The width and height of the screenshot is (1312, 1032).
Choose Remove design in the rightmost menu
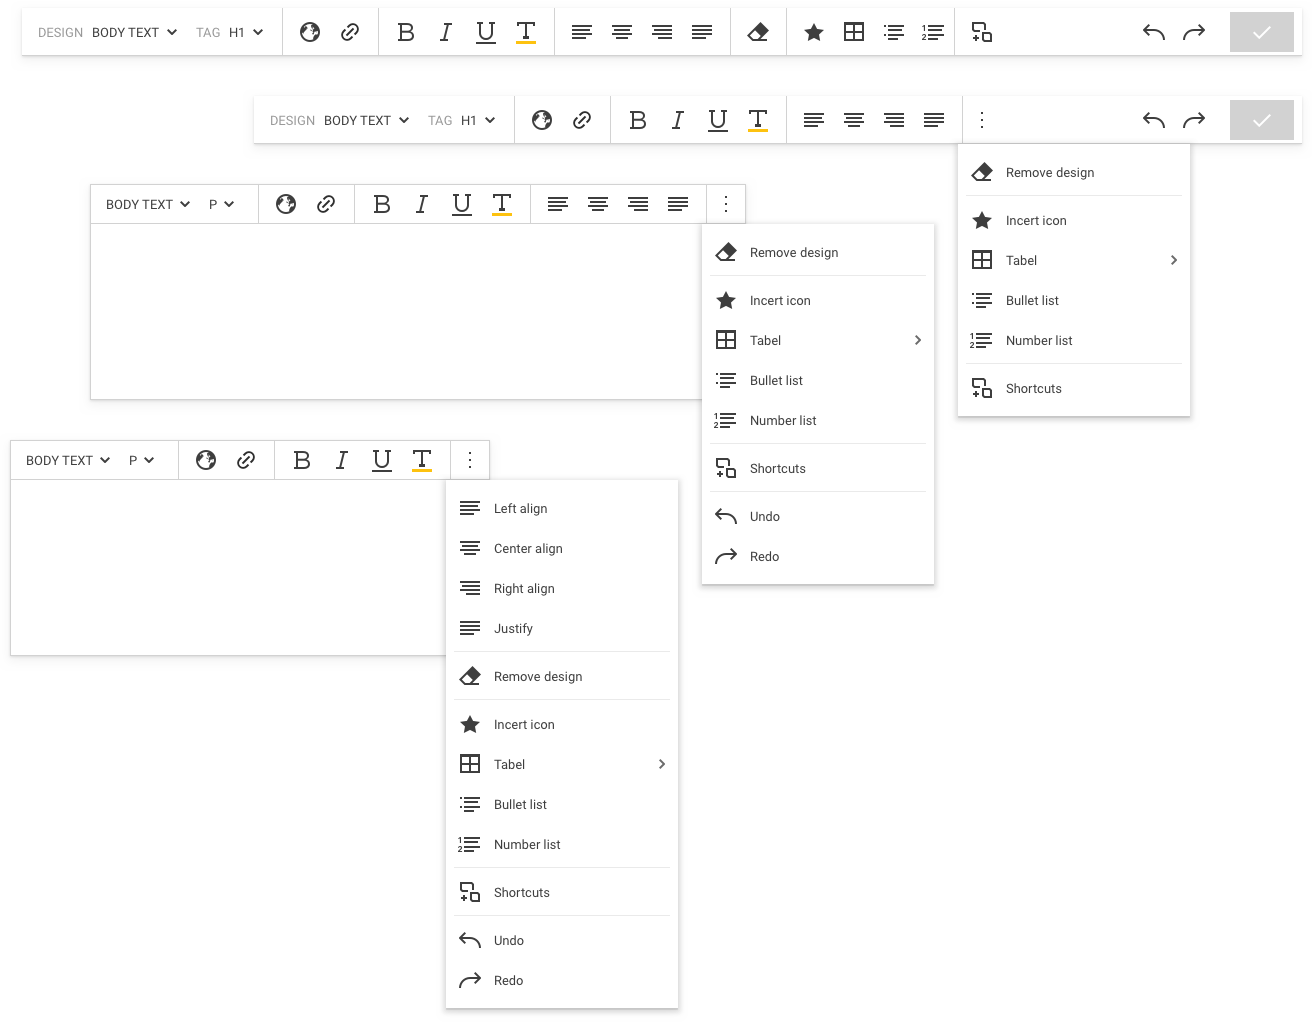point(1074,172)
